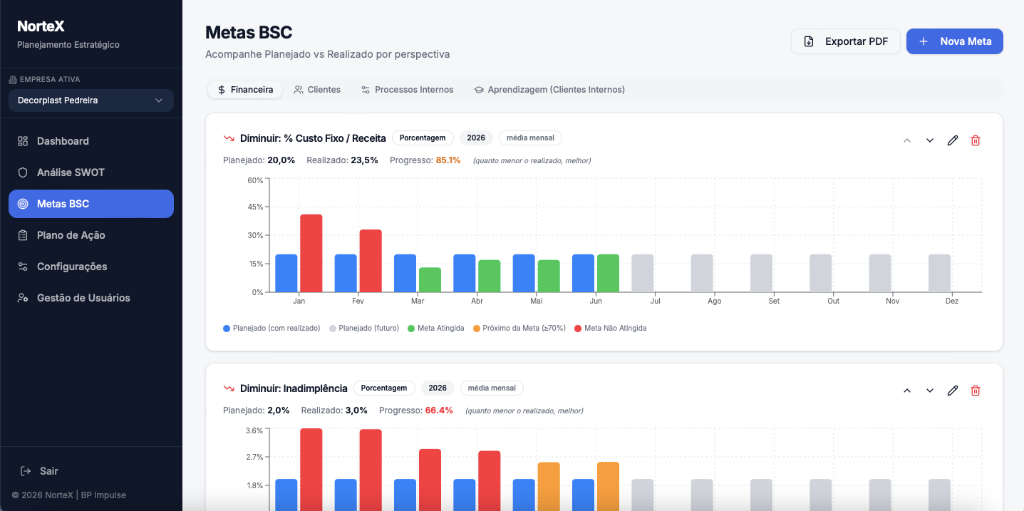Click green Mar bar in Custo Fixo chart

[430, 280]
